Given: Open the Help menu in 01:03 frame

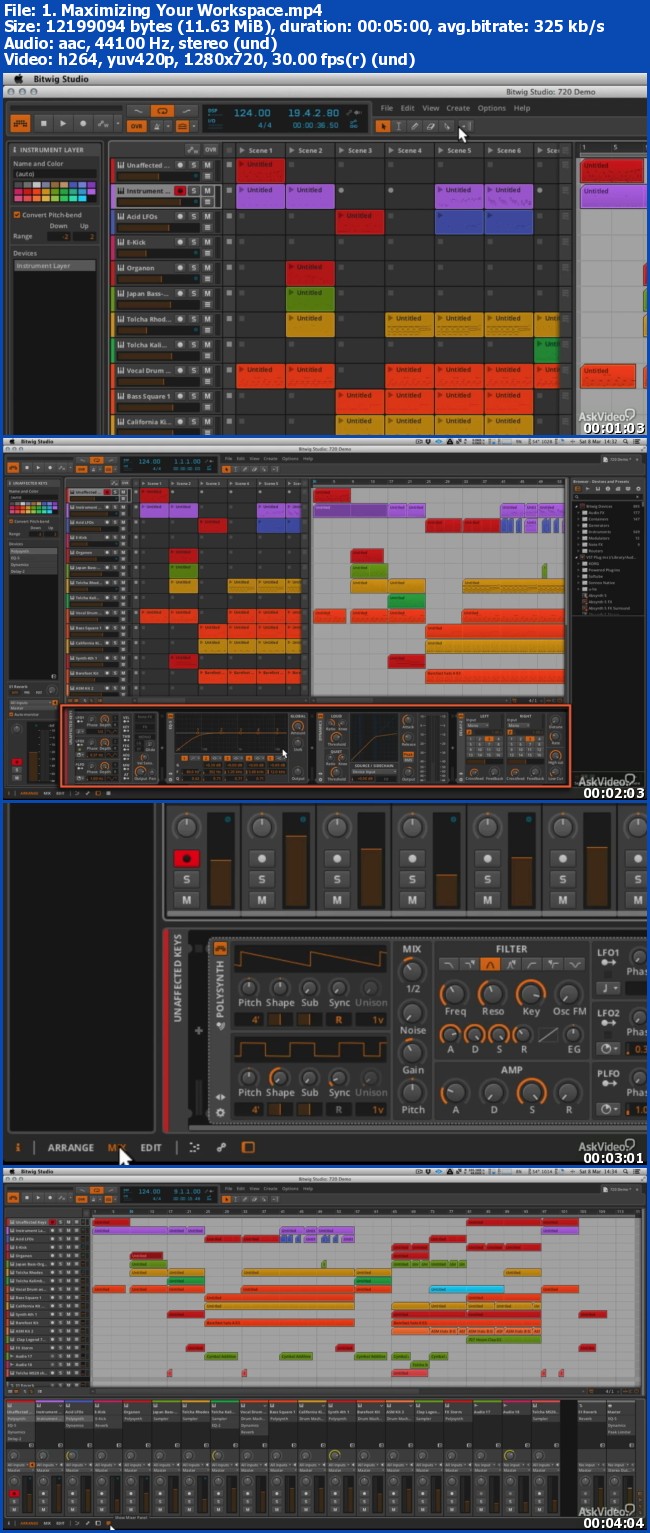Looking at the screenshot, I should 522,108.
